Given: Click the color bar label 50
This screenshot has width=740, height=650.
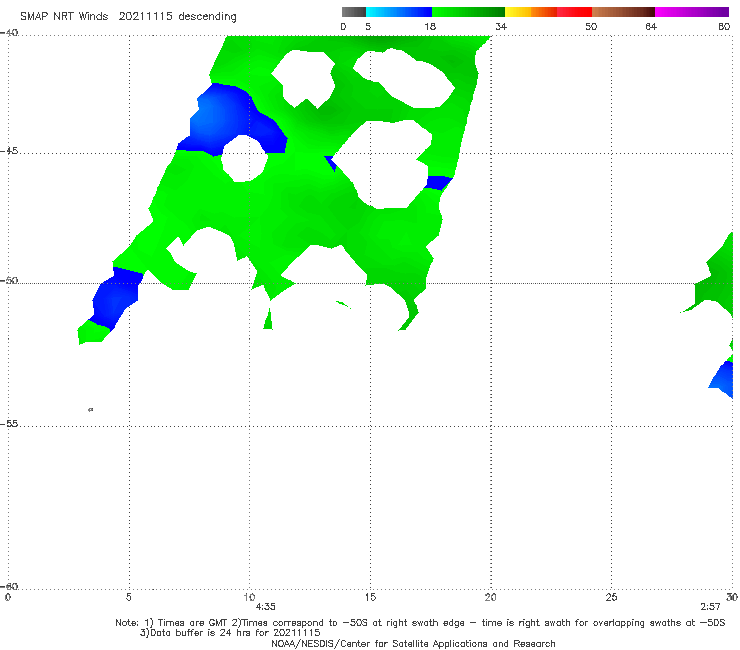Looking at the screenshot, I should pos(591,26).
